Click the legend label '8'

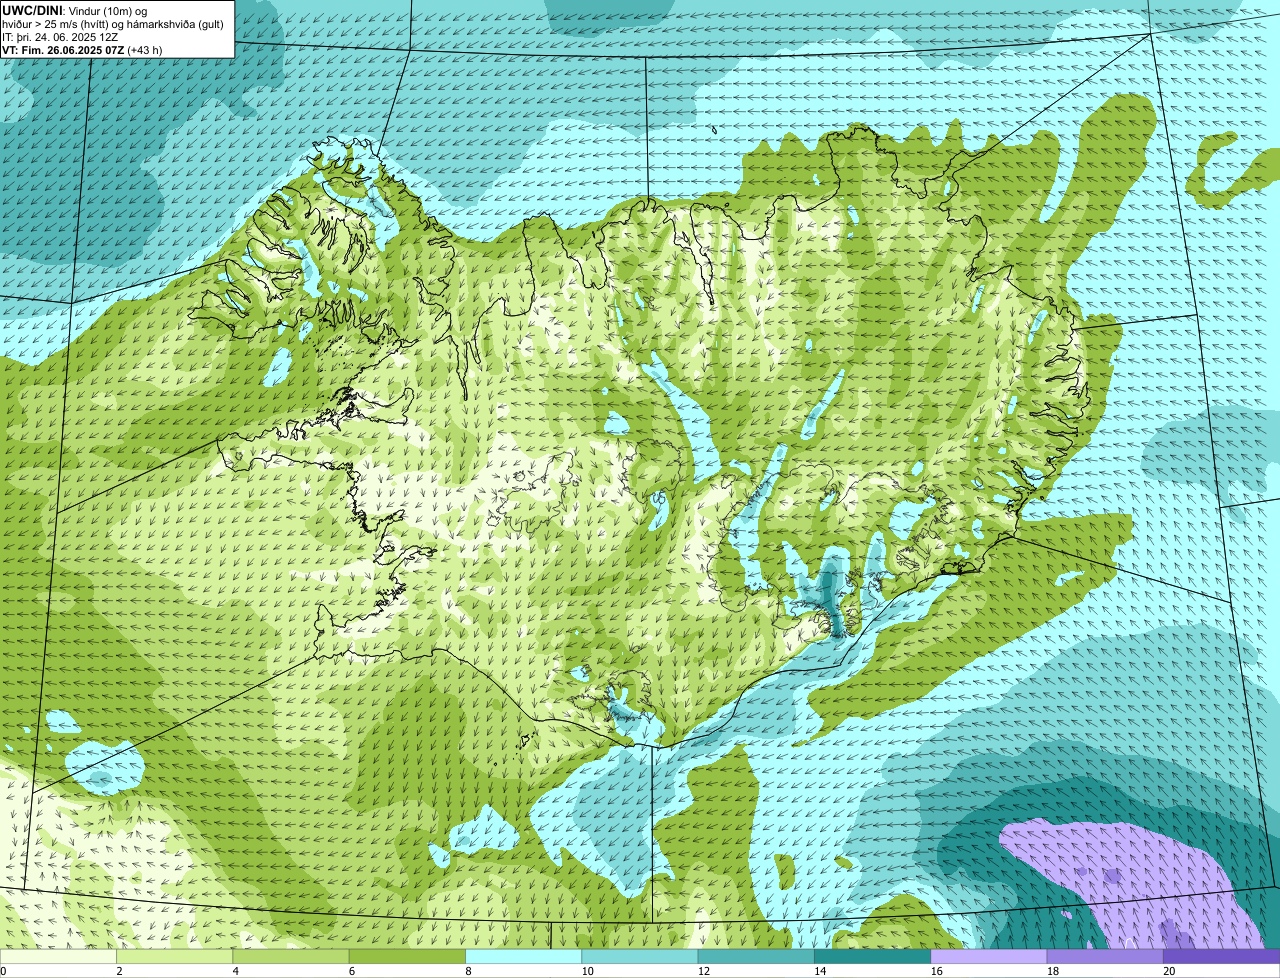pos(468,971)
